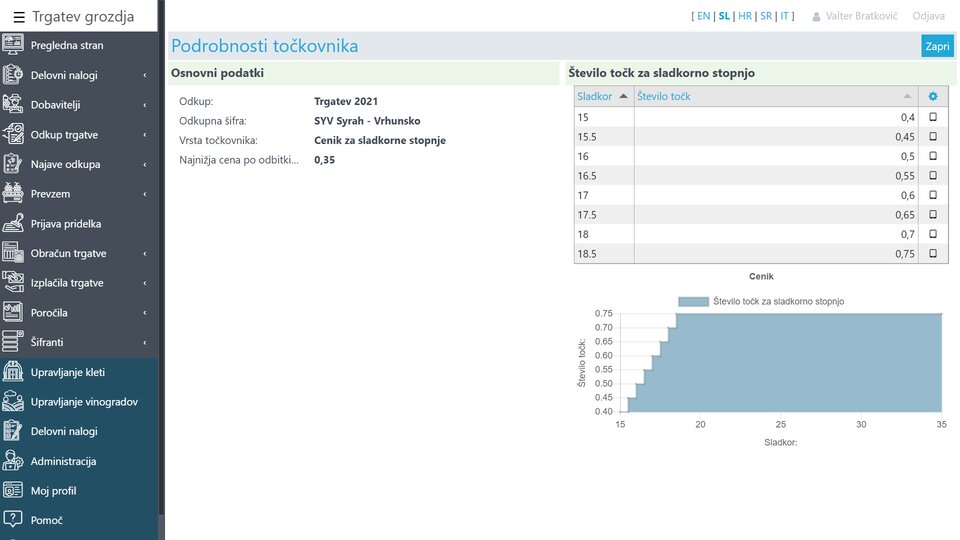Click the Upravljanje vinogradov icon
The height and width of the screenshot is (540, 960).
pyautogui.click(x=13, y=402)
